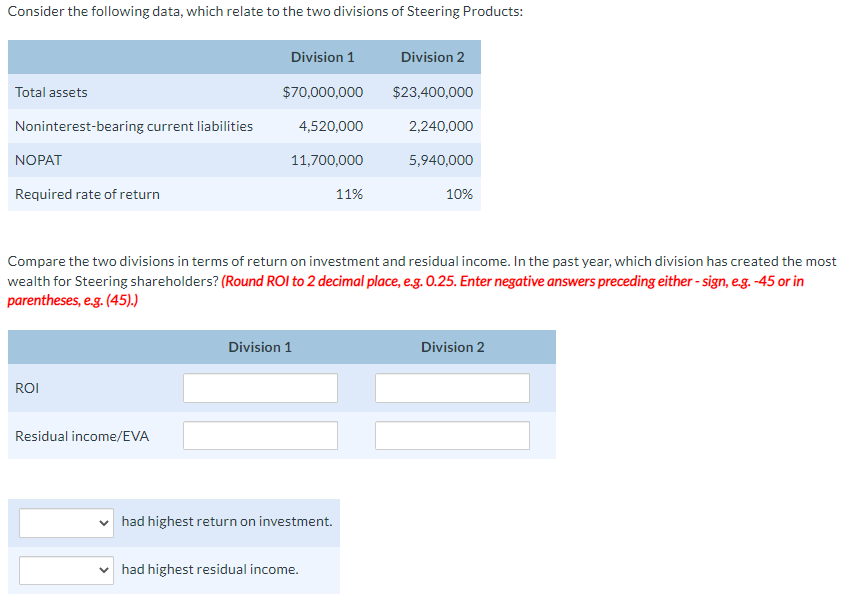Screen dimensions: 847x602
Task: Click the 10% required rate value
Action: [x=459, y=194]
